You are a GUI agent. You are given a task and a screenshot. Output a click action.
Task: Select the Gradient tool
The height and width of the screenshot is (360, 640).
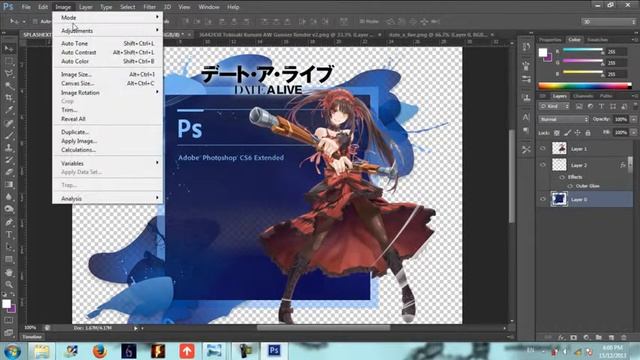click(x=9, y=184)
